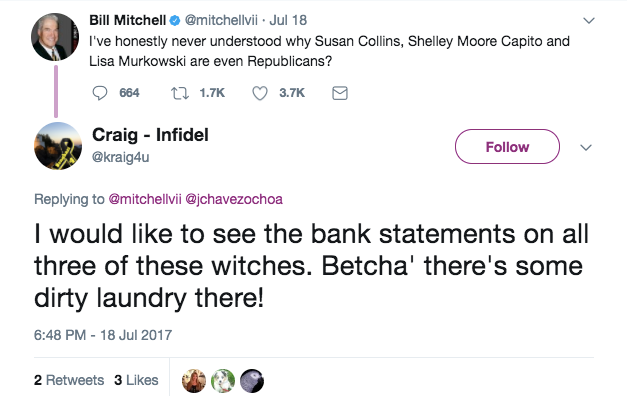Click the reply speech bubble icon
This screenshot has width=627, height=396.
pos(100,93)
